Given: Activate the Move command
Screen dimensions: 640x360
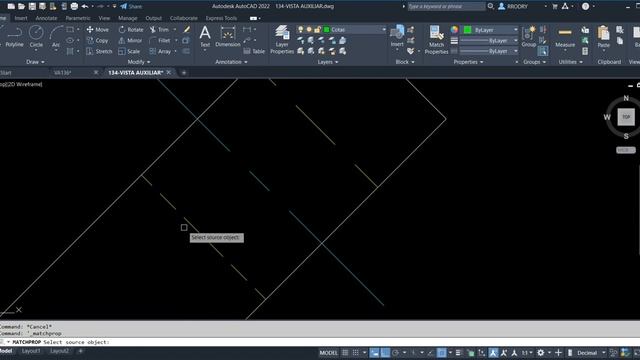Looking at the screenshot, I should (98, 29).
